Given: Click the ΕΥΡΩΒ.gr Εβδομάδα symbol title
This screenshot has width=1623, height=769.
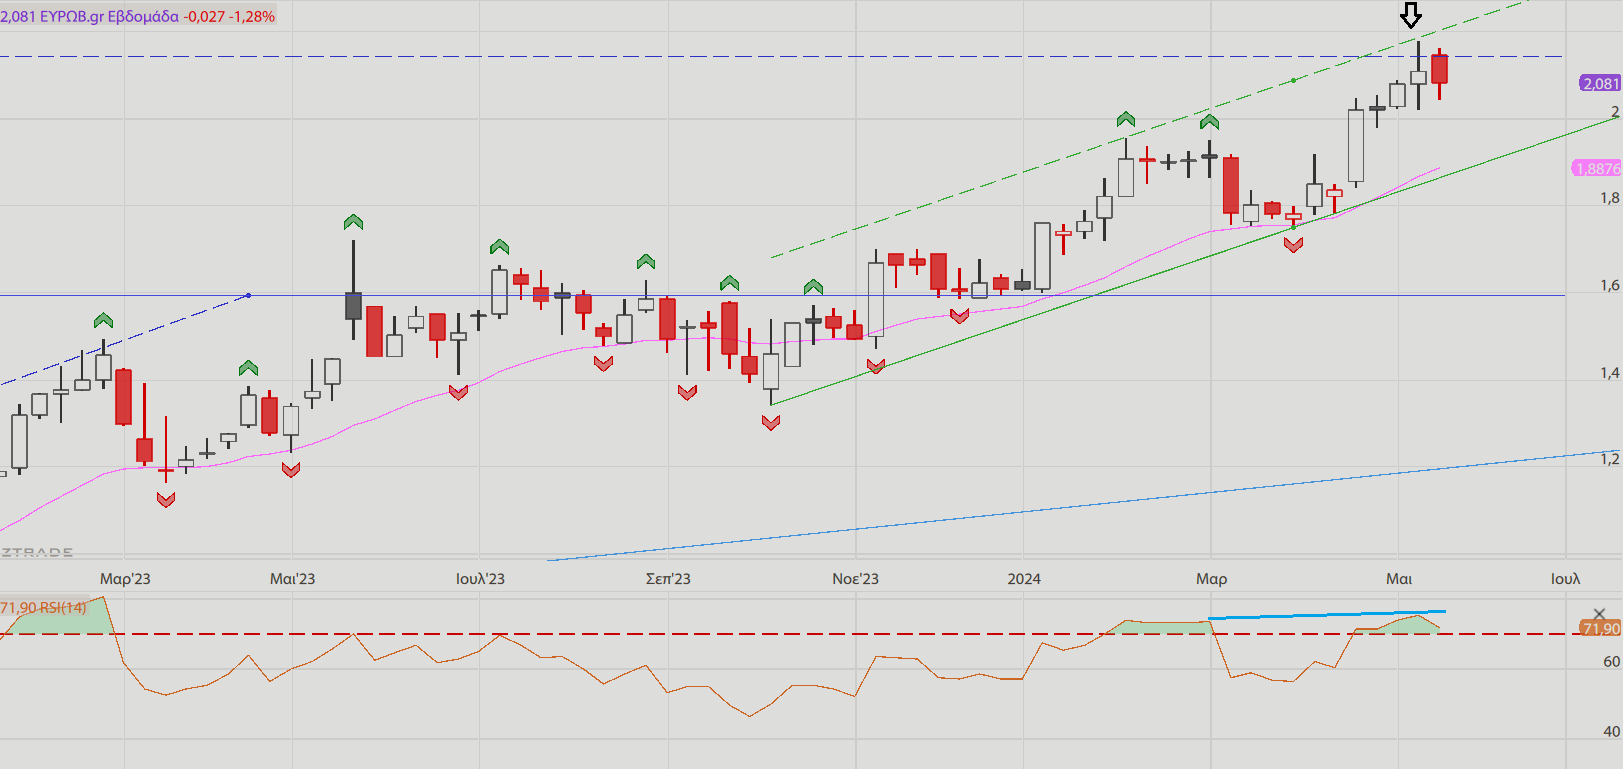Looking at the screenshot, I should tap(109, 16).
